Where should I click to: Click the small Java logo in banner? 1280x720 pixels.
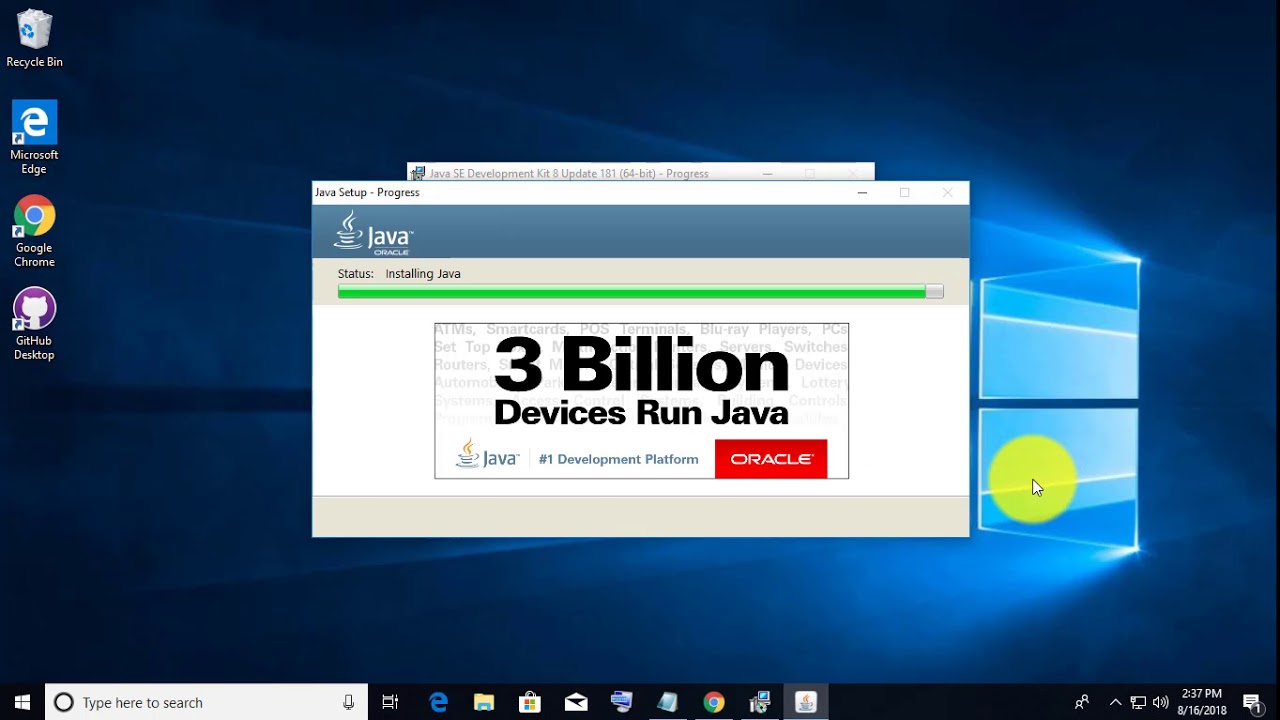click(x=488, y=454)
